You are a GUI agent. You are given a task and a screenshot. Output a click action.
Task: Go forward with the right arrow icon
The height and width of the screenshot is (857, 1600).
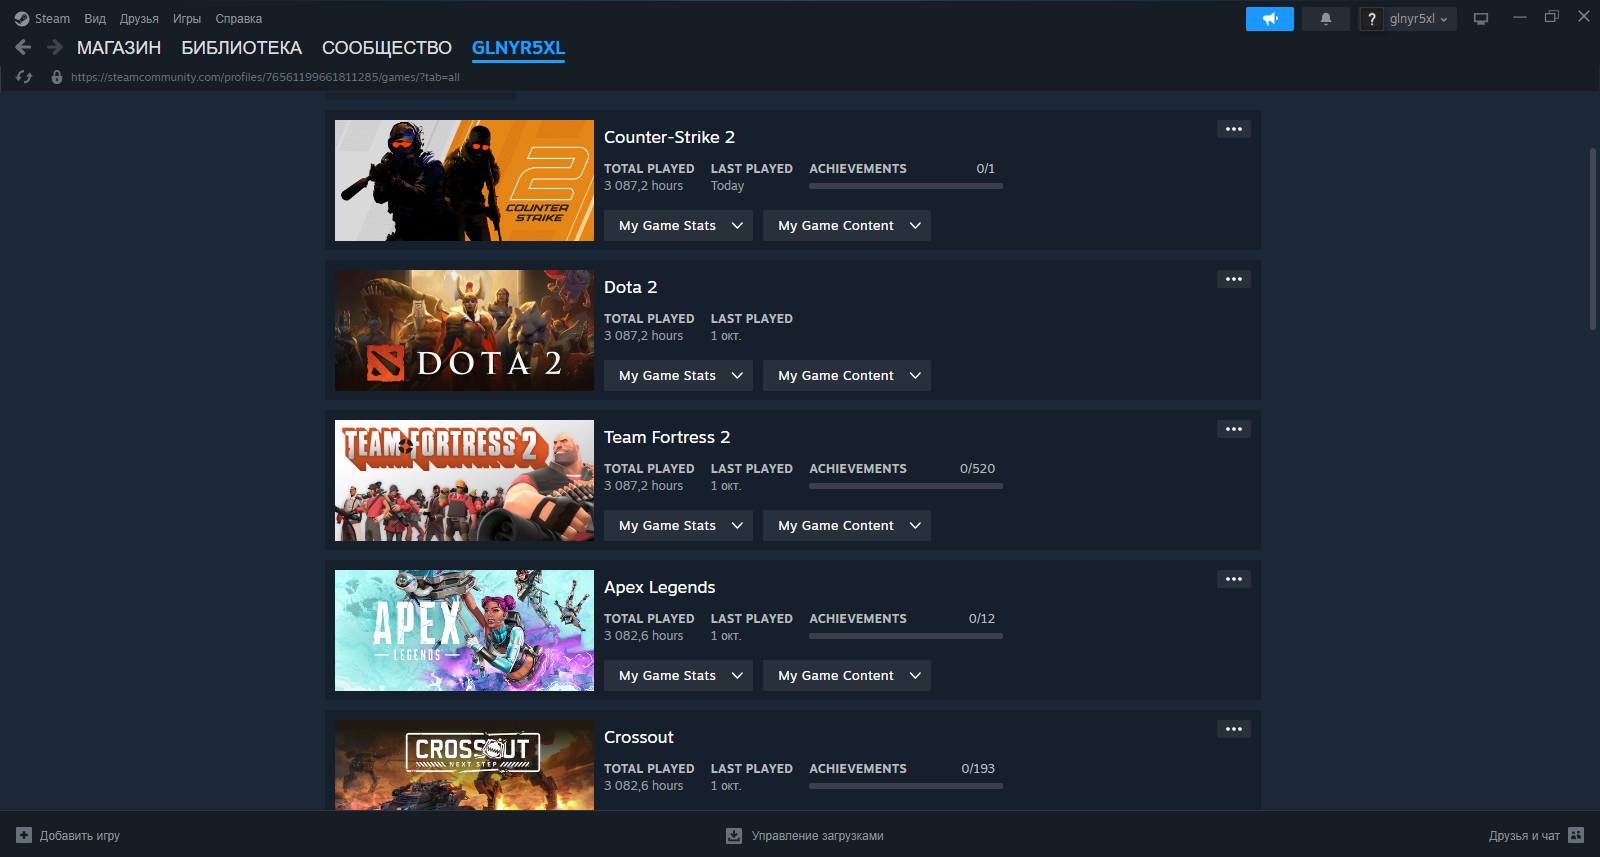[55, 47]
